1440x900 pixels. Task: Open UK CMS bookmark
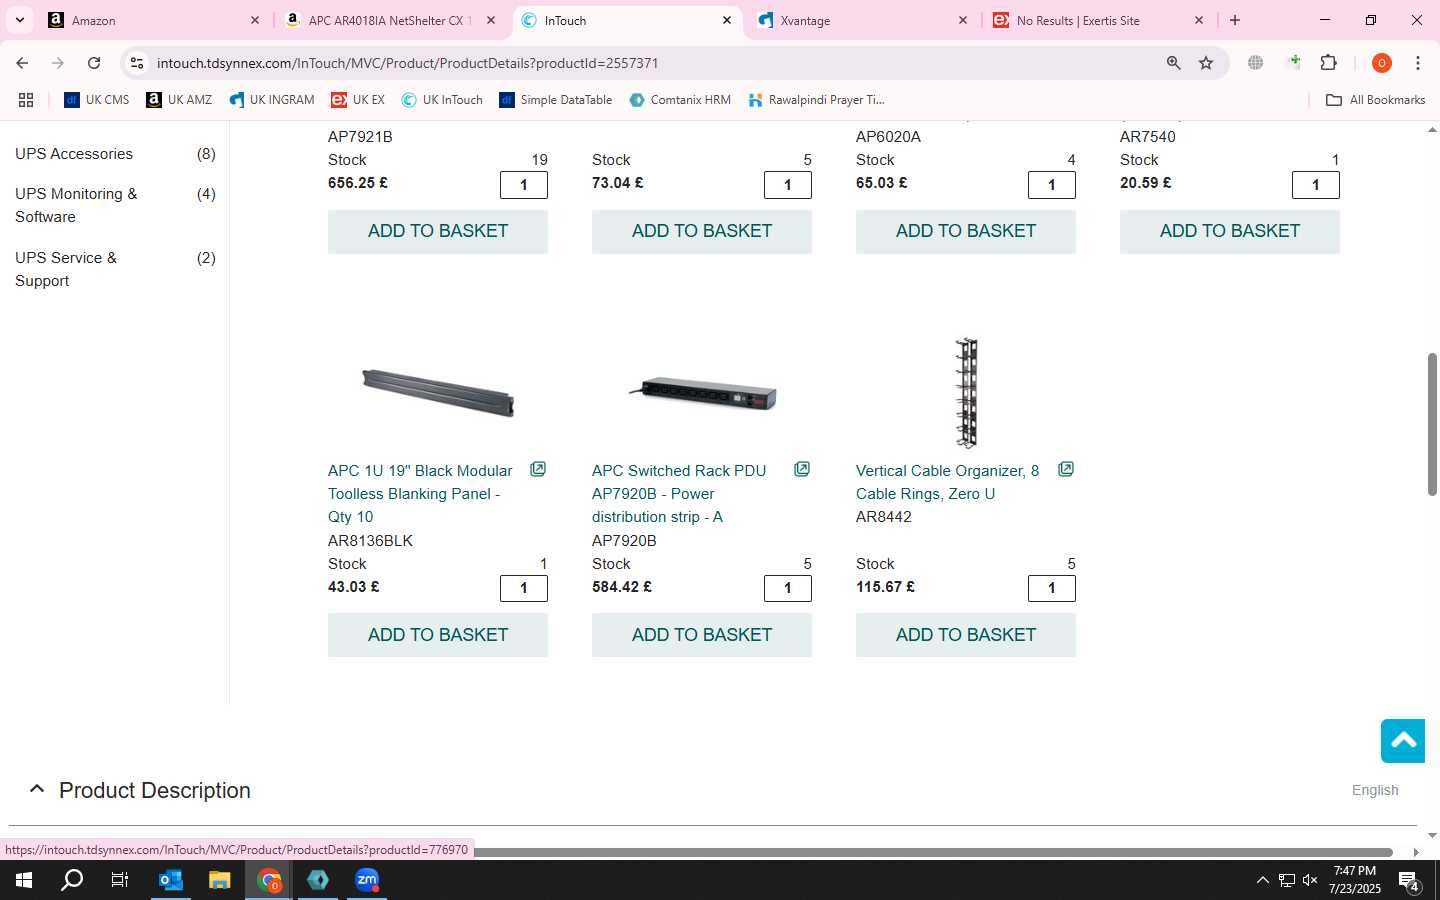(x=97, y=100)
